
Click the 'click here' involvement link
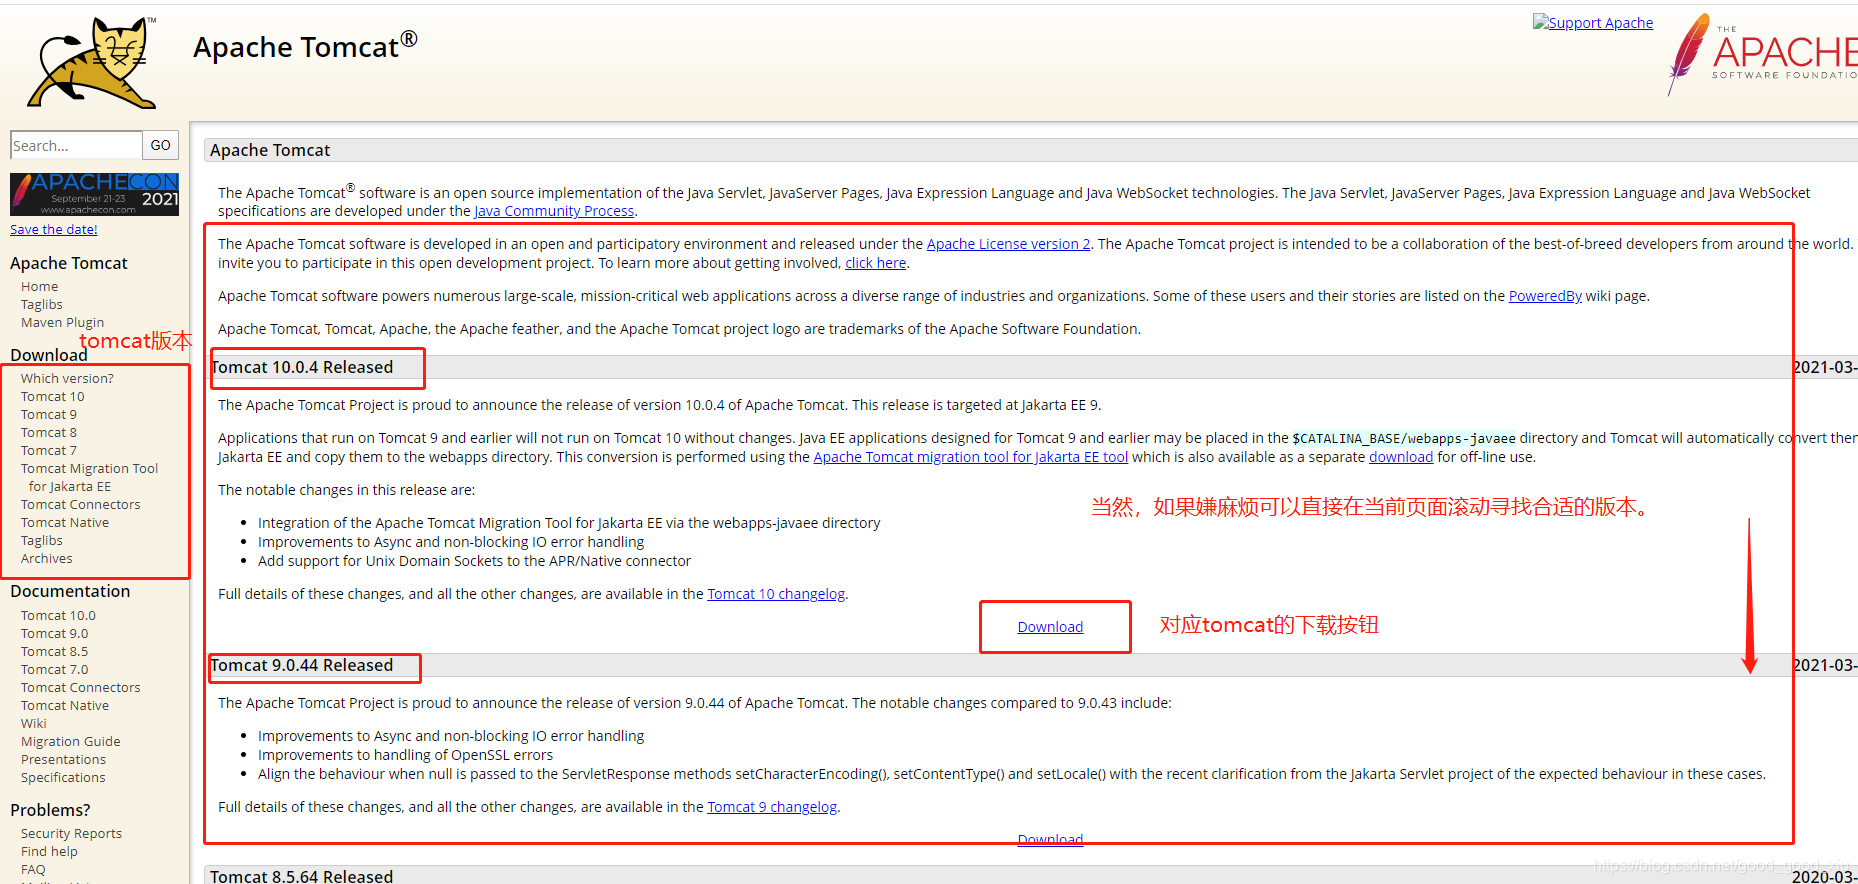pyautogui.click(x=876, y=263)
